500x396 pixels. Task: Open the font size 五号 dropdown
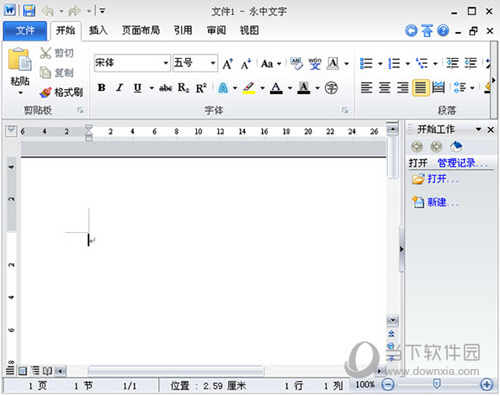(213, 63)
